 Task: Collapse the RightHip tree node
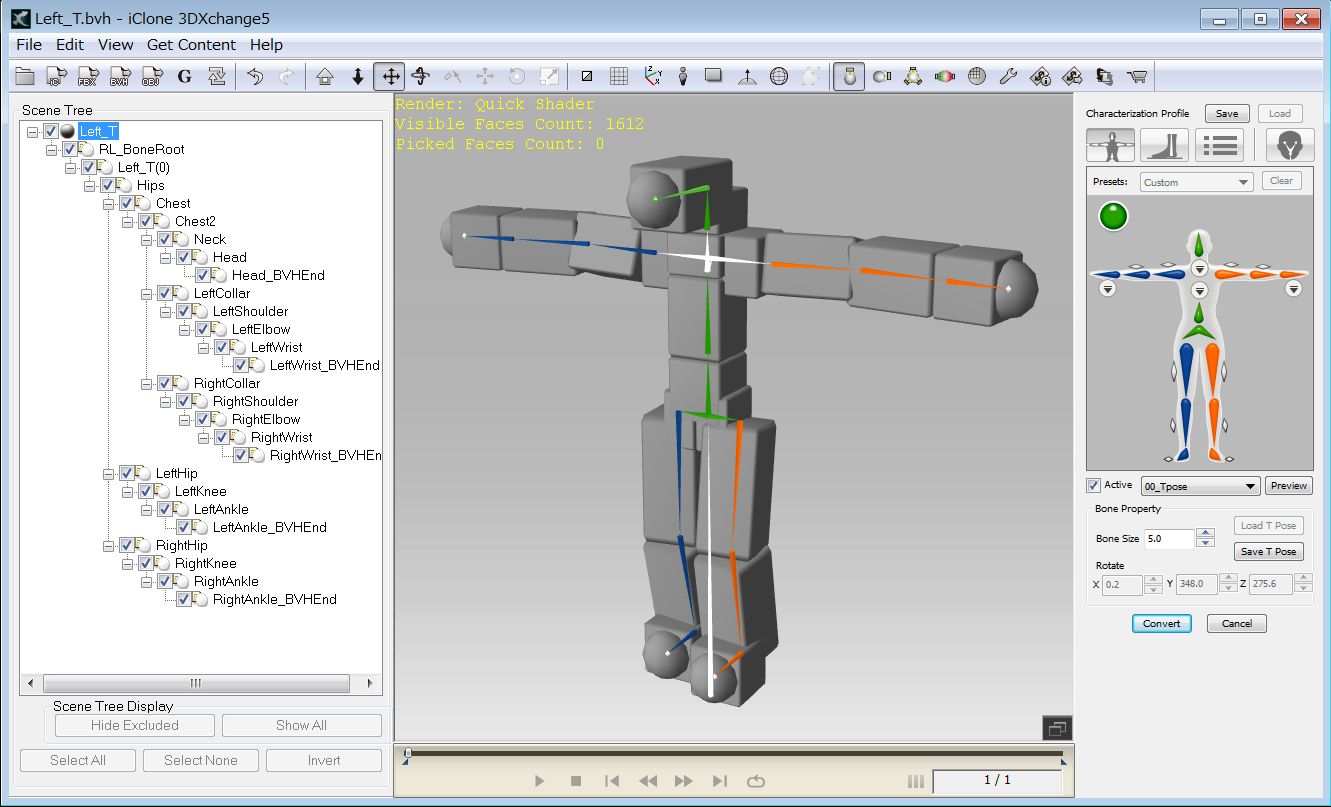tap(109, 545)
